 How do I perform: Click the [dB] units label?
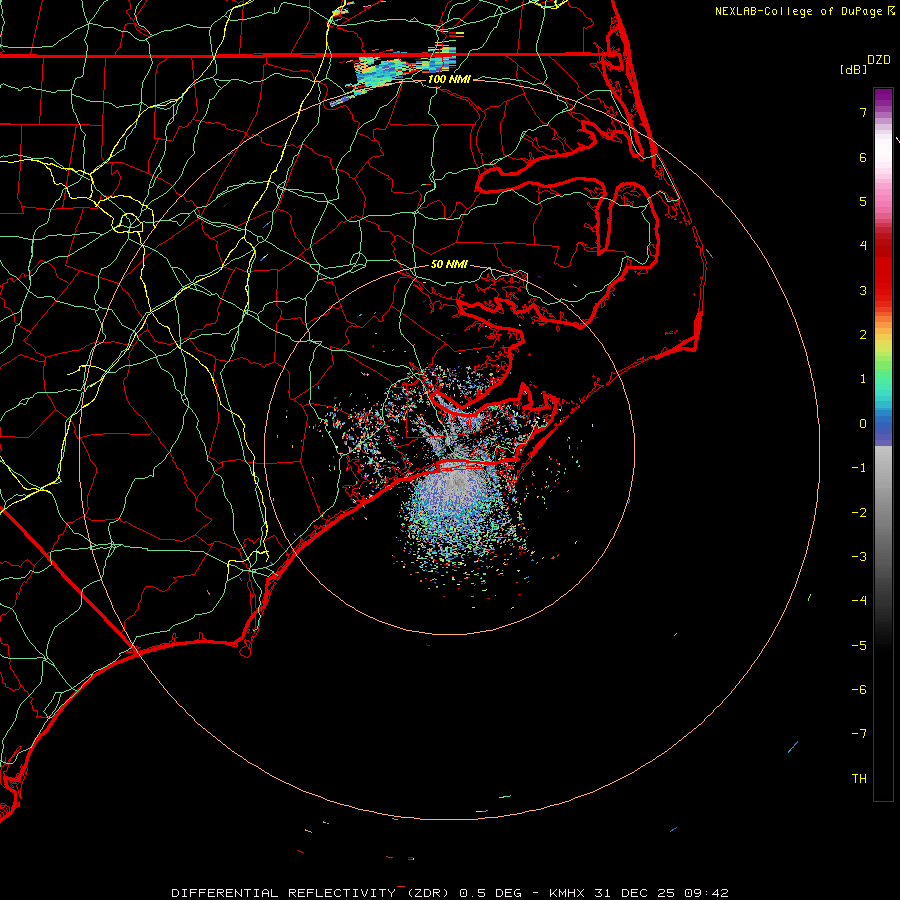point(854,69)
